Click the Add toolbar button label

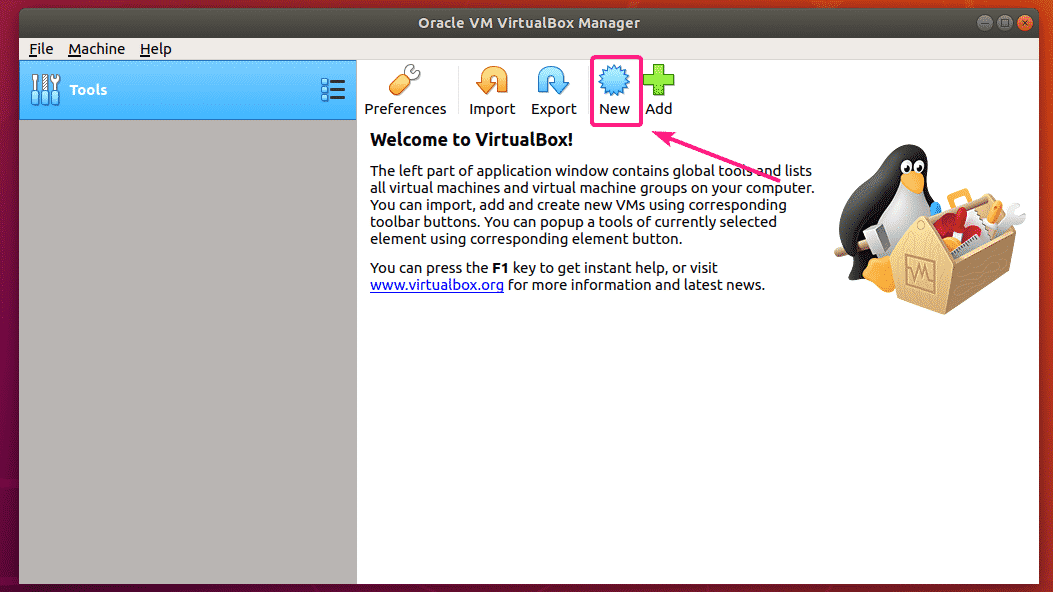pos(659,108)
